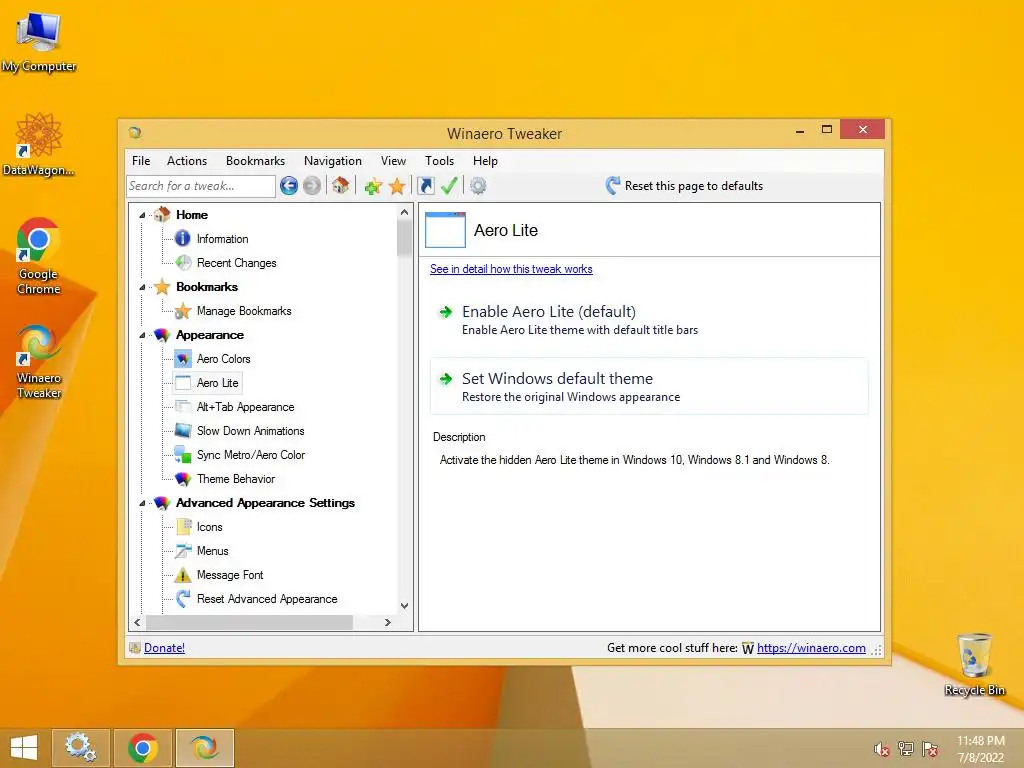1024x768 pixels.
Task: Collapse the Home tree node
Action: click(x=142, y=215)
